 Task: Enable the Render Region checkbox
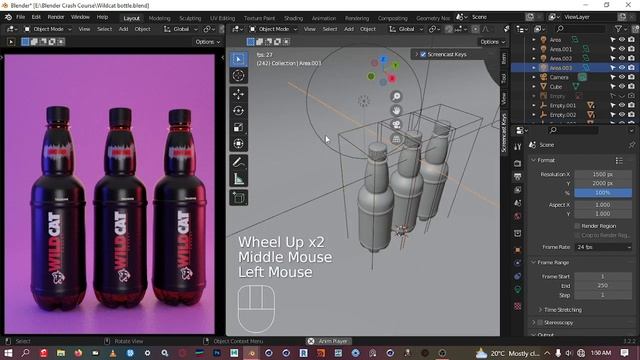(577, 226)
